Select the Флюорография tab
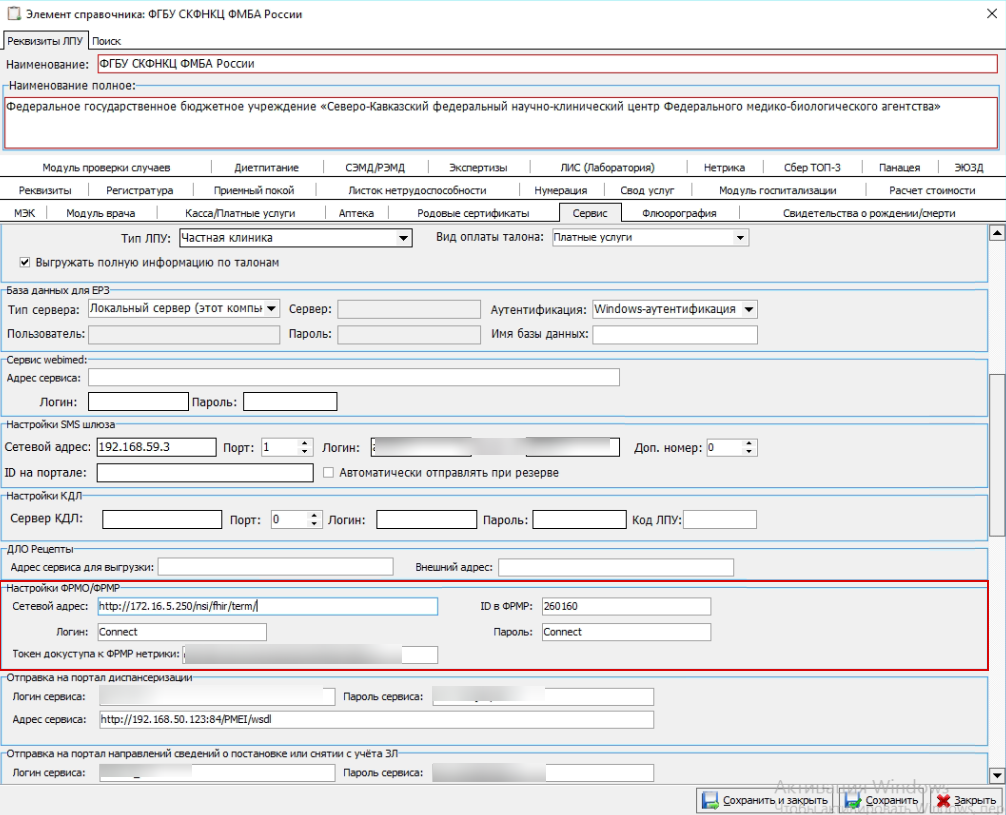1006x815 pixels. [679, 213]
